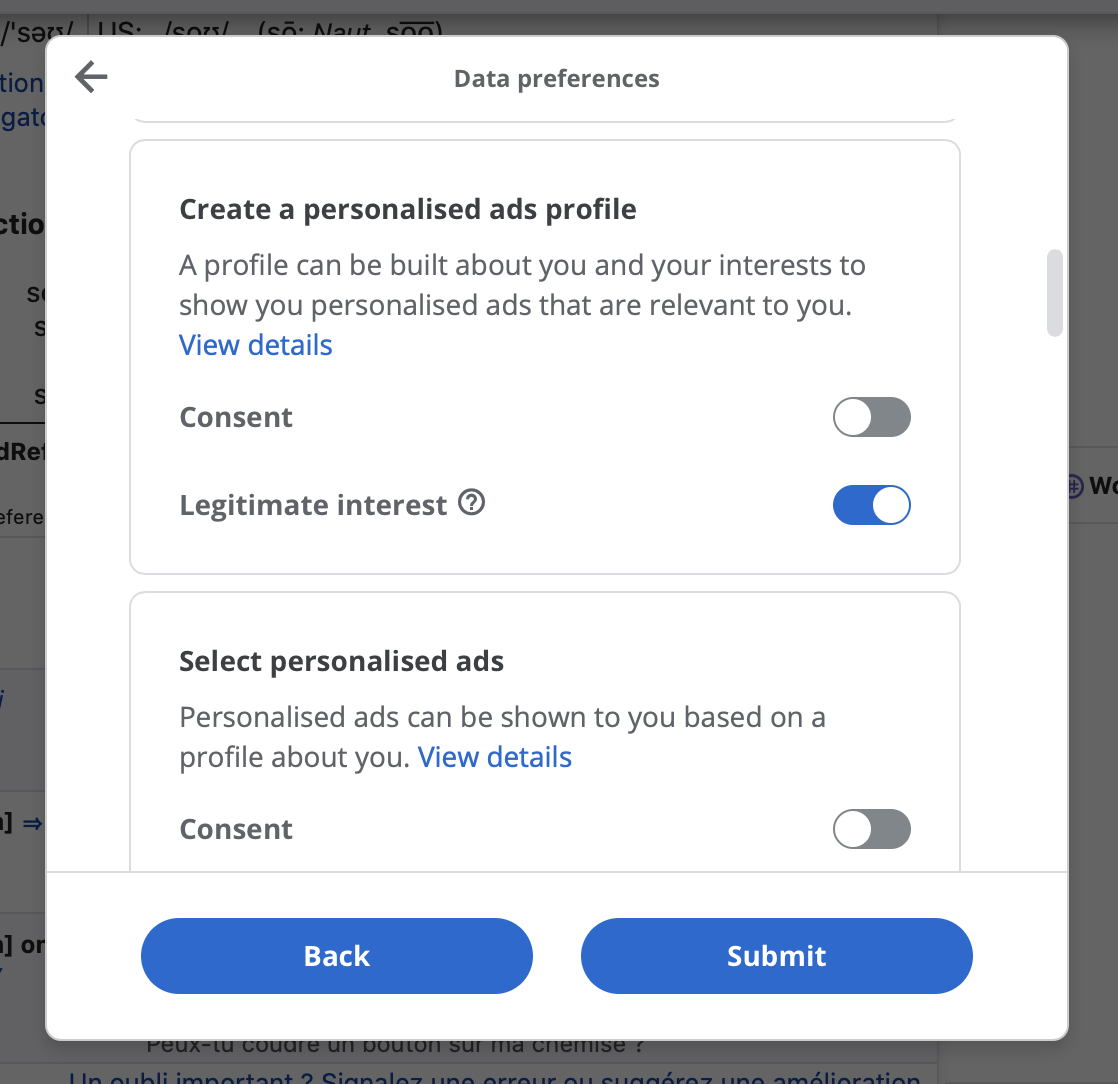1118x1084 pixels.
Task: Disable the Legitimate interest switch
Action: tap(871, 505)
